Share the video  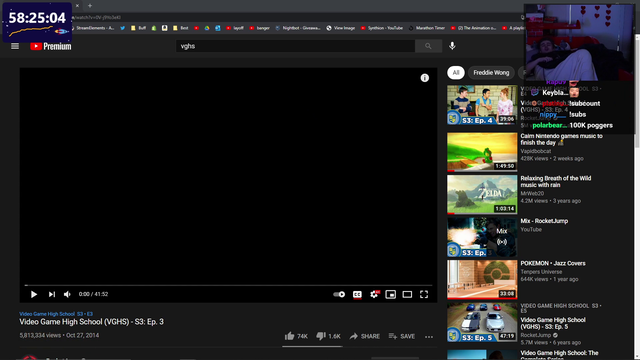point(364,336)
